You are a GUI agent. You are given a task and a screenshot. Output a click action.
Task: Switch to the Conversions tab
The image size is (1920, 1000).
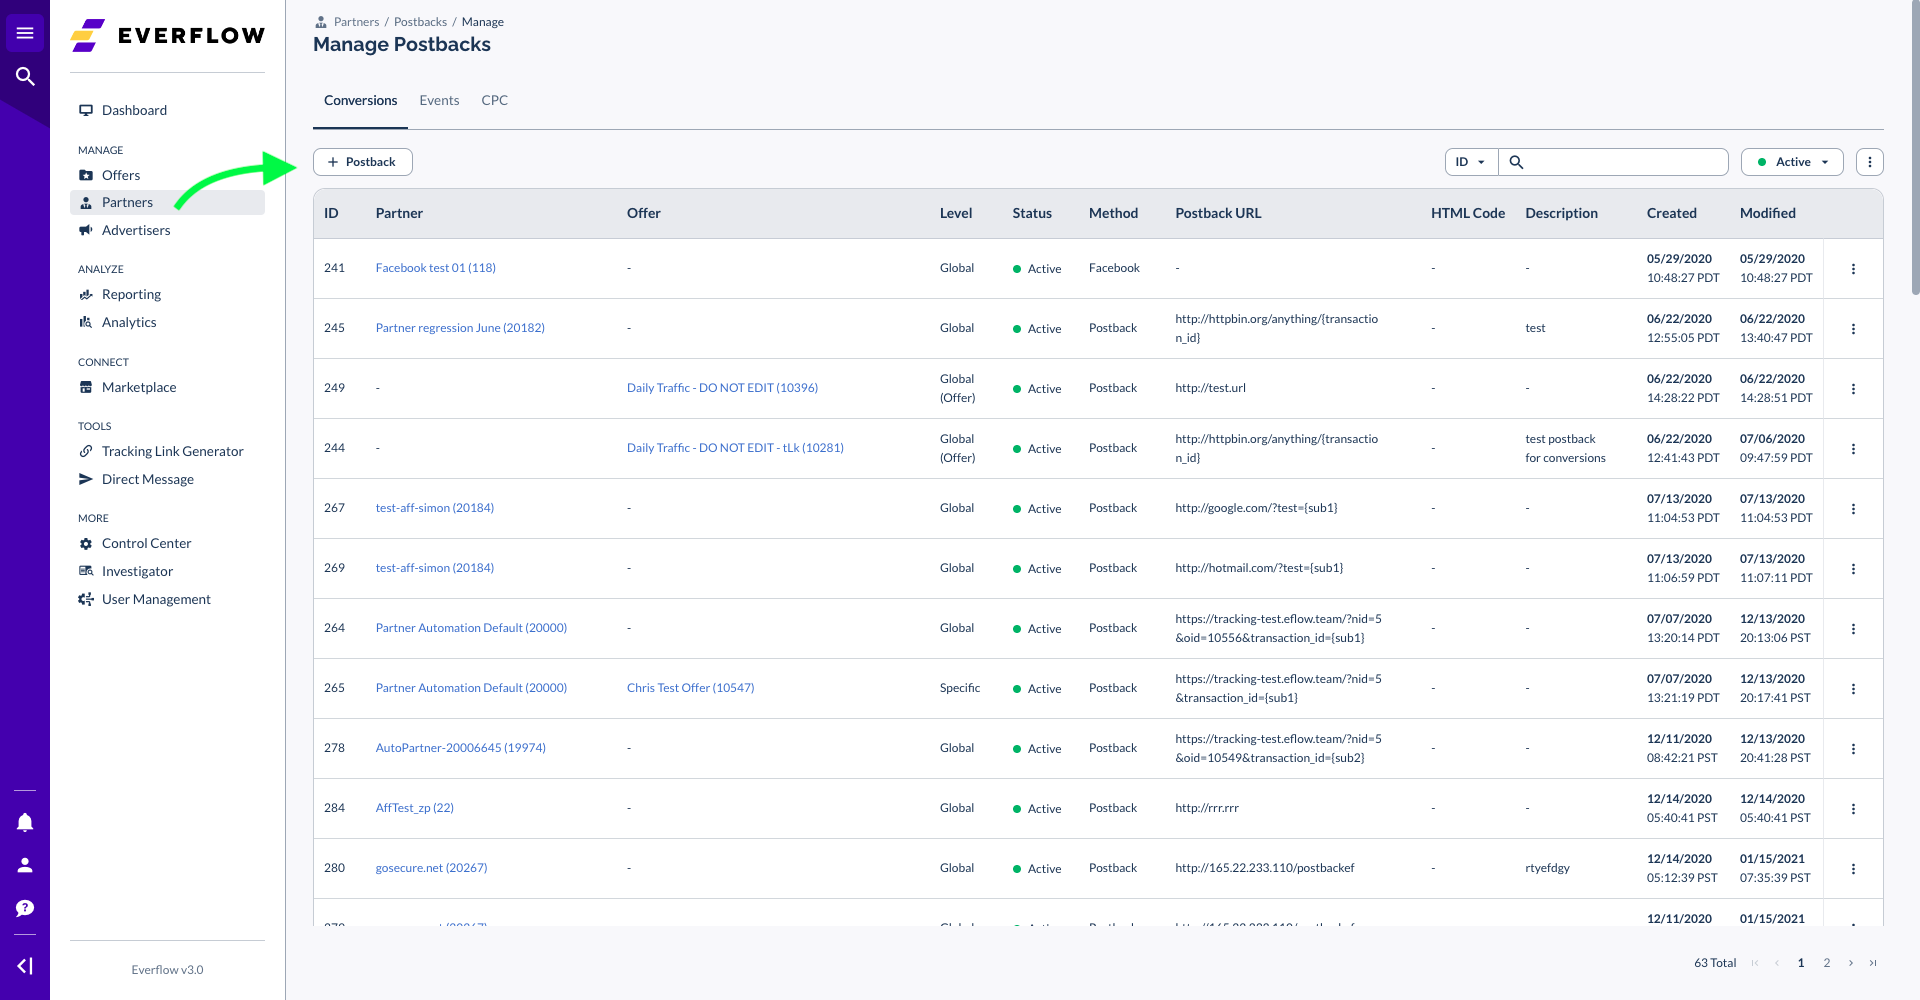(360, 100)
